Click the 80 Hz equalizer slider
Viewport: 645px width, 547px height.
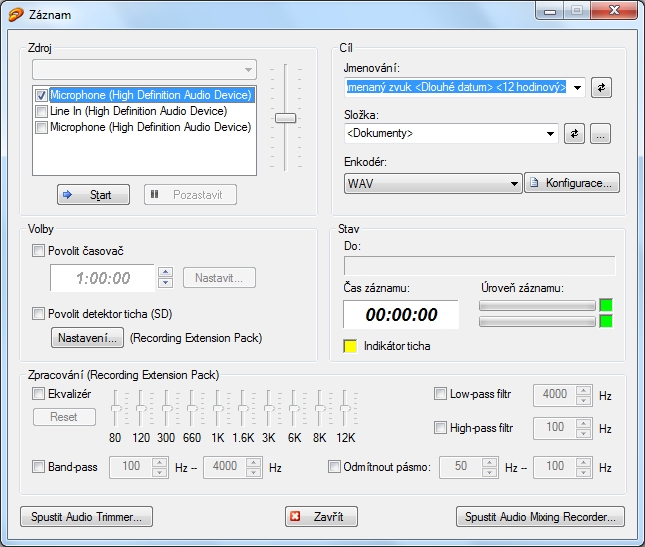pos(116,408)
